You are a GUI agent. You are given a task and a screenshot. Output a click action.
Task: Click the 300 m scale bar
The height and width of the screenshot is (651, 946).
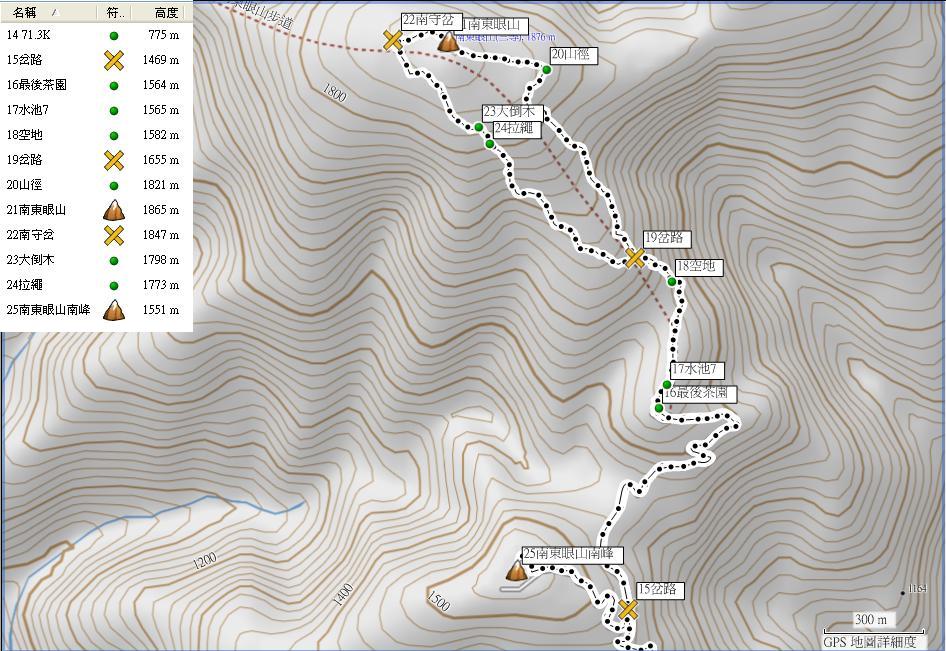871,622
